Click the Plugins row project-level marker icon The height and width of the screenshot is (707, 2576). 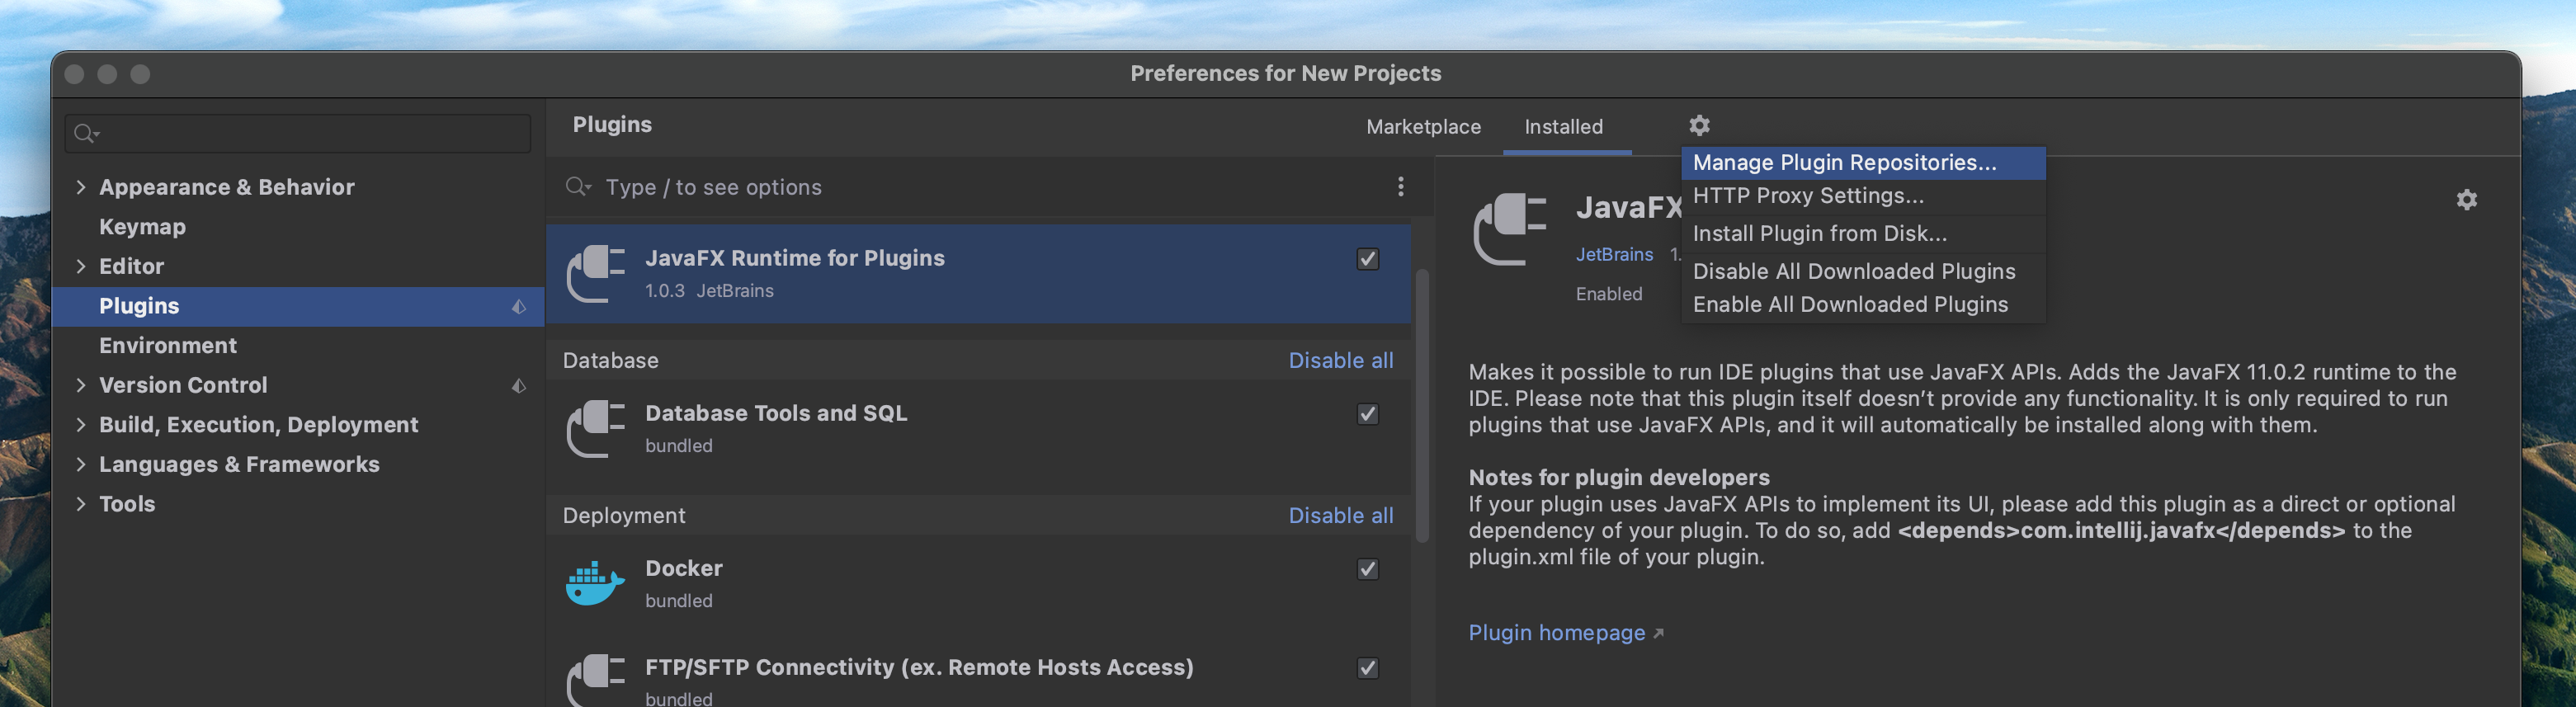(518, 306)
